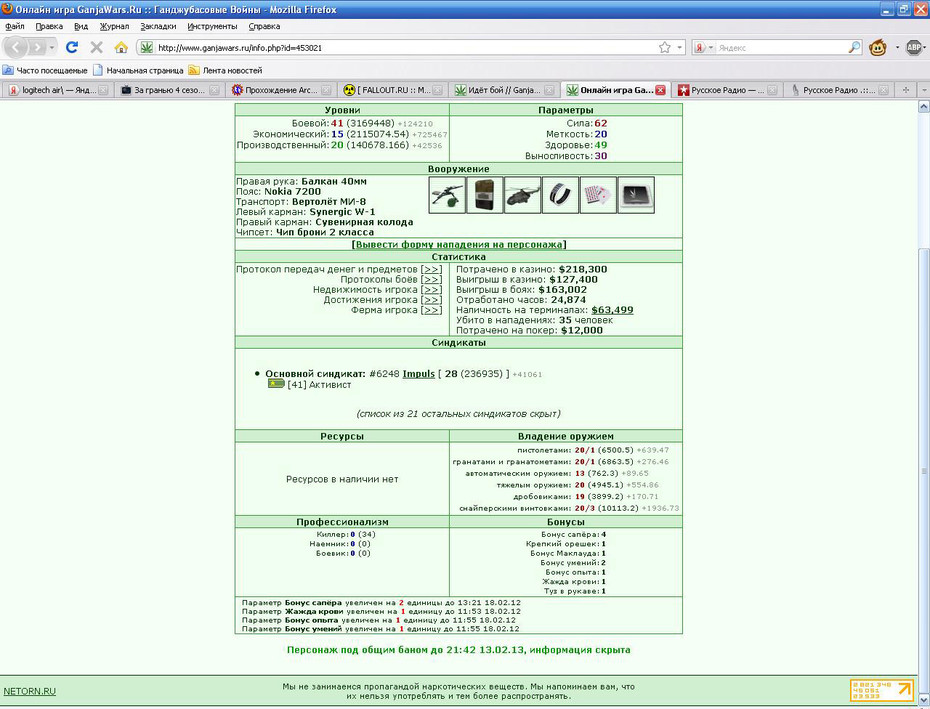
Task: Click Вывести форму нападения на персонажа link
Action: point(458,244)
